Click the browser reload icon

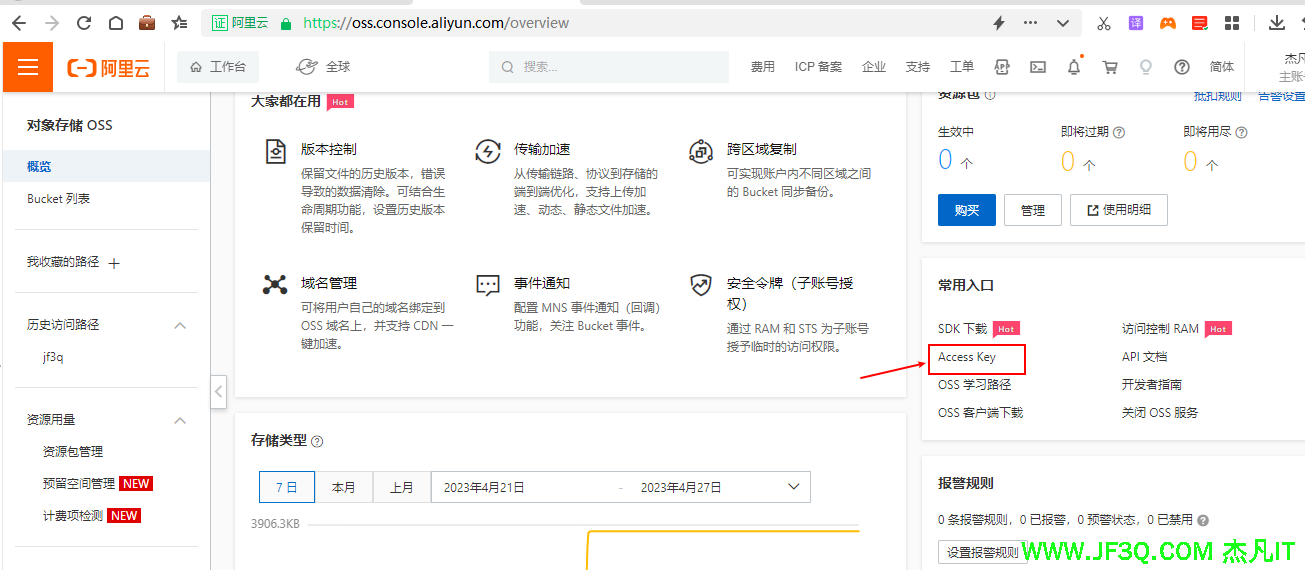(x=84, y=23)
